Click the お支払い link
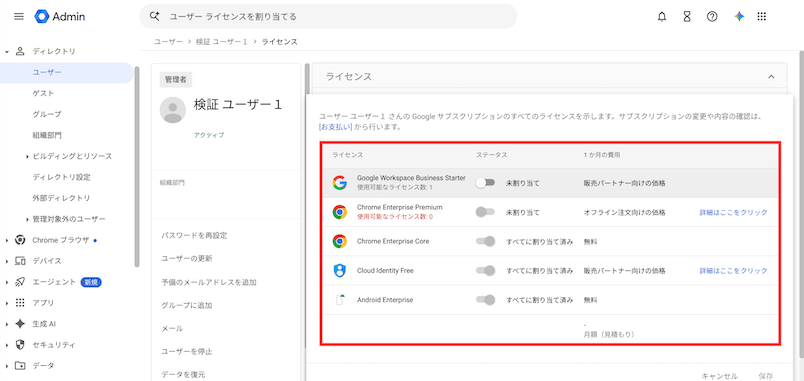 (x=335, y=127)
